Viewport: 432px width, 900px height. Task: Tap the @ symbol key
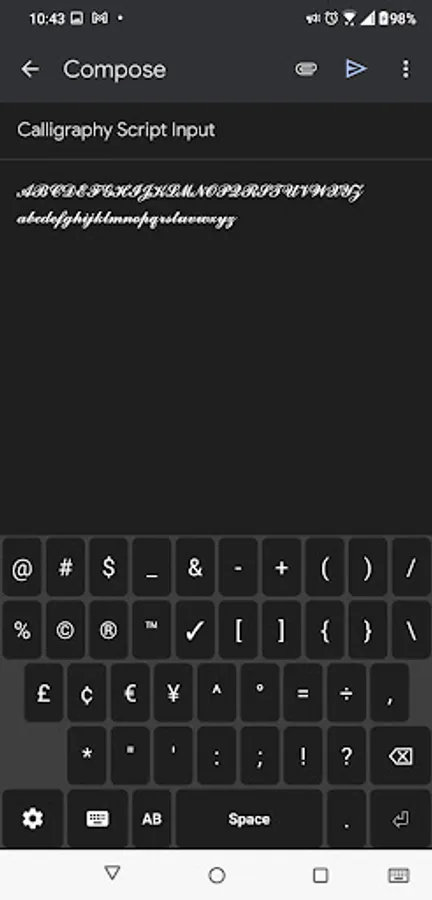tap(22, 568)
